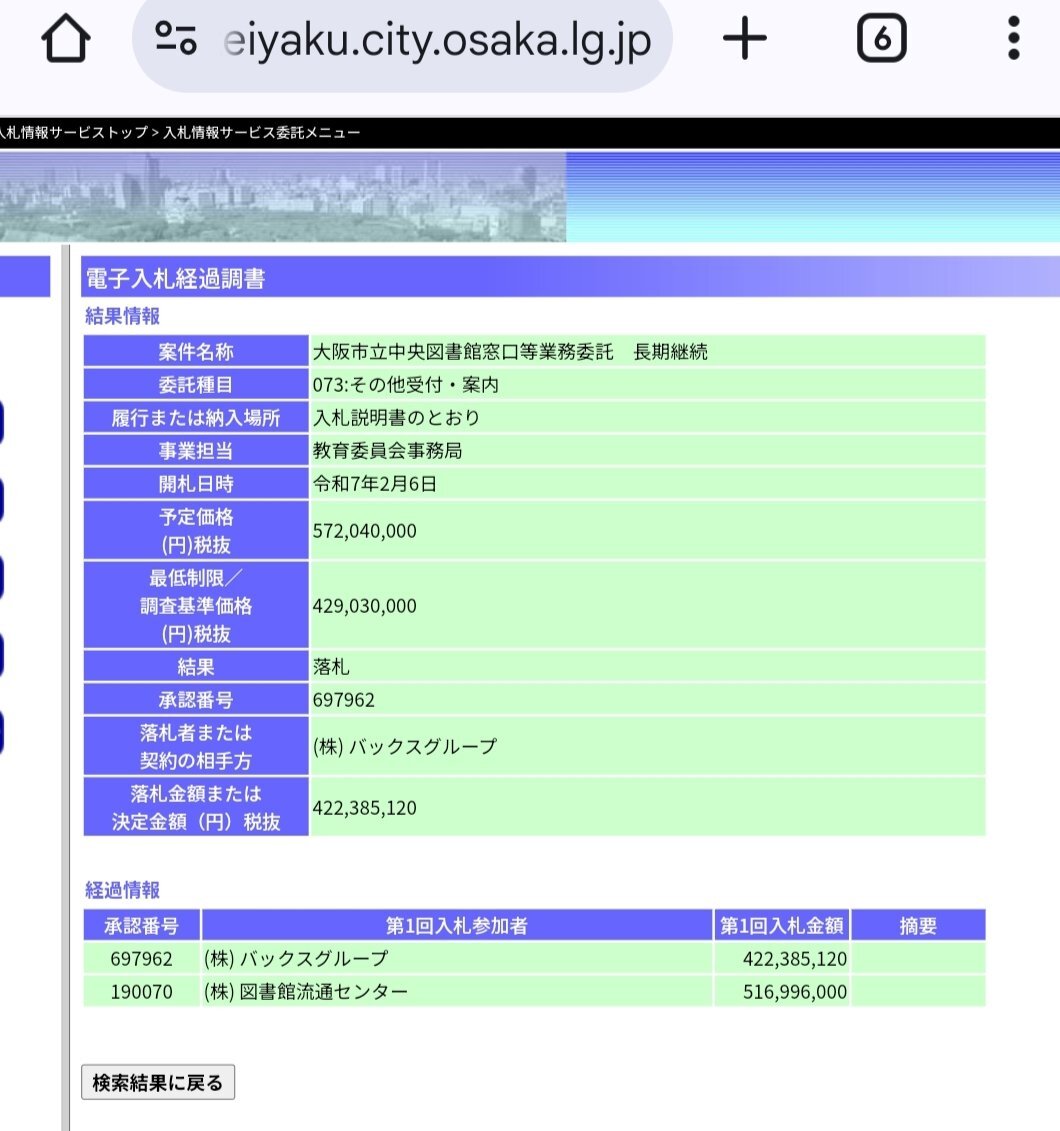Select minimum limit price 429,030,000

[x=365, y=606]
